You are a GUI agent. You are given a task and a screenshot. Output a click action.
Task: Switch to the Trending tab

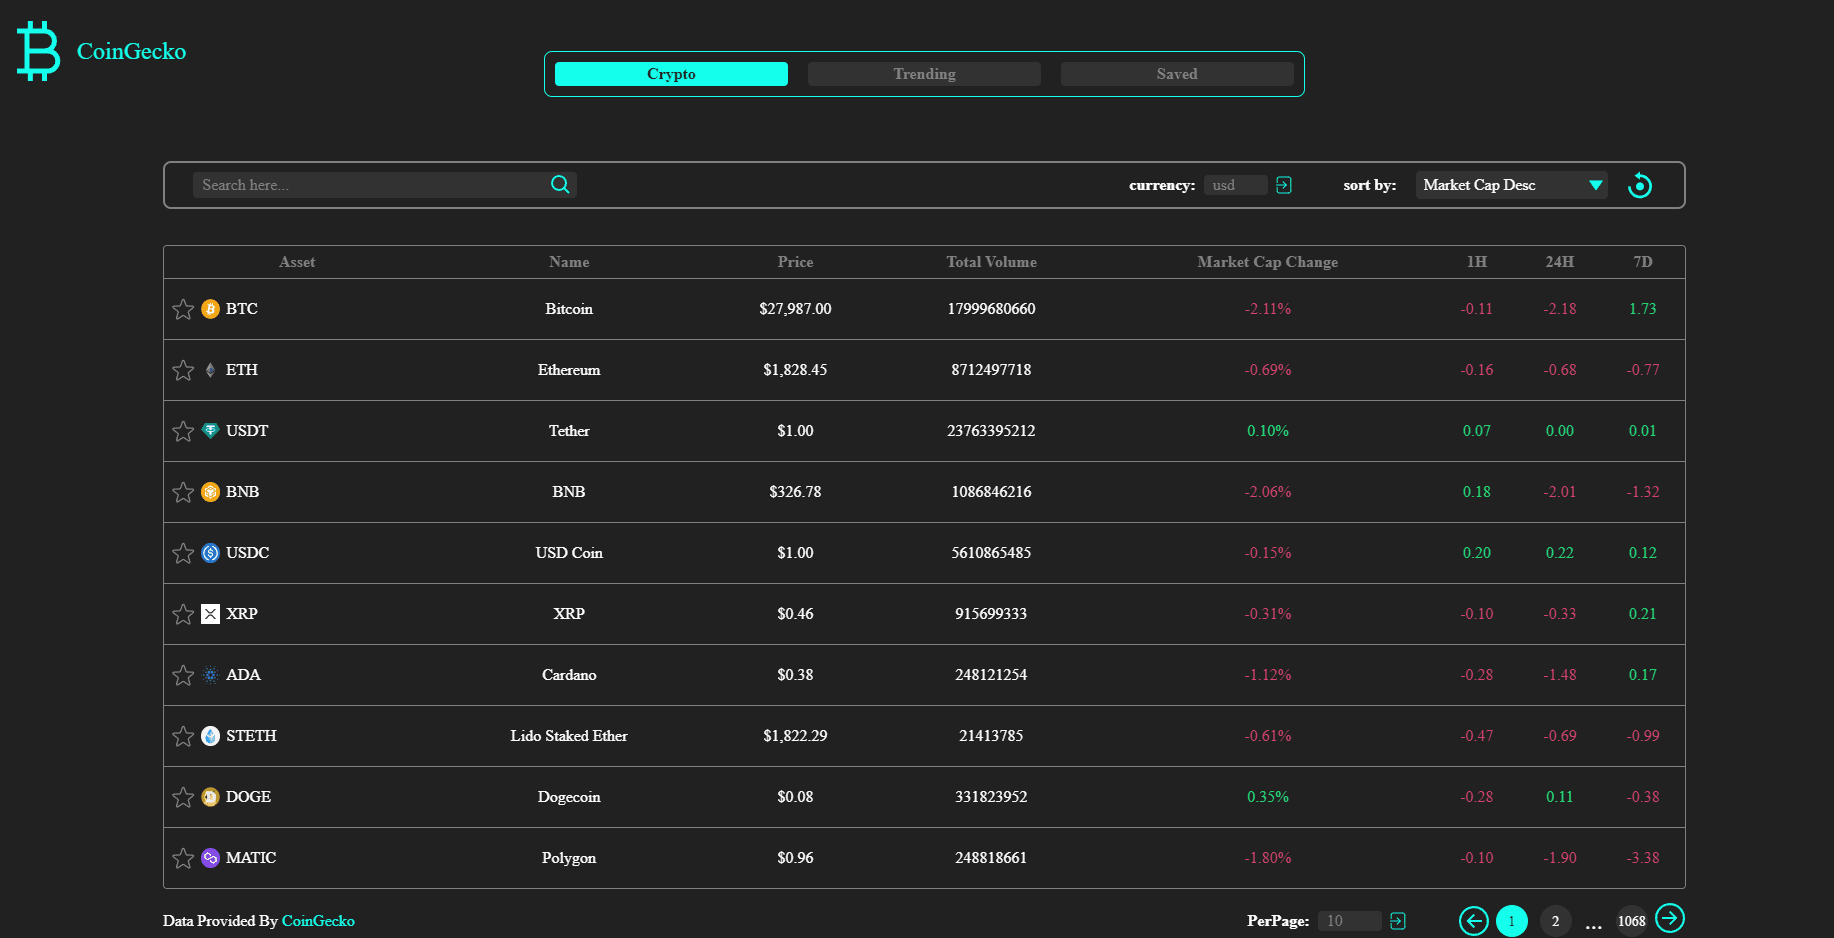point(924,74)
